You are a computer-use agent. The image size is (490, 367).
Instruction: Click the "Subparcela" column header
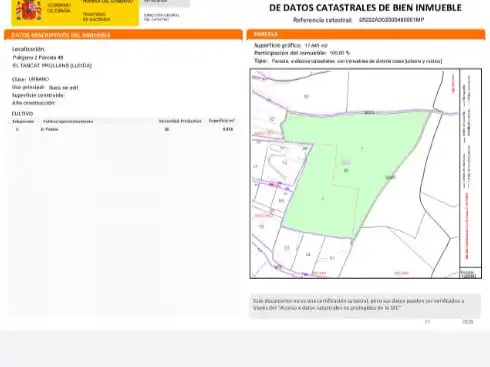pyautogui.click(x=23, y=121)
